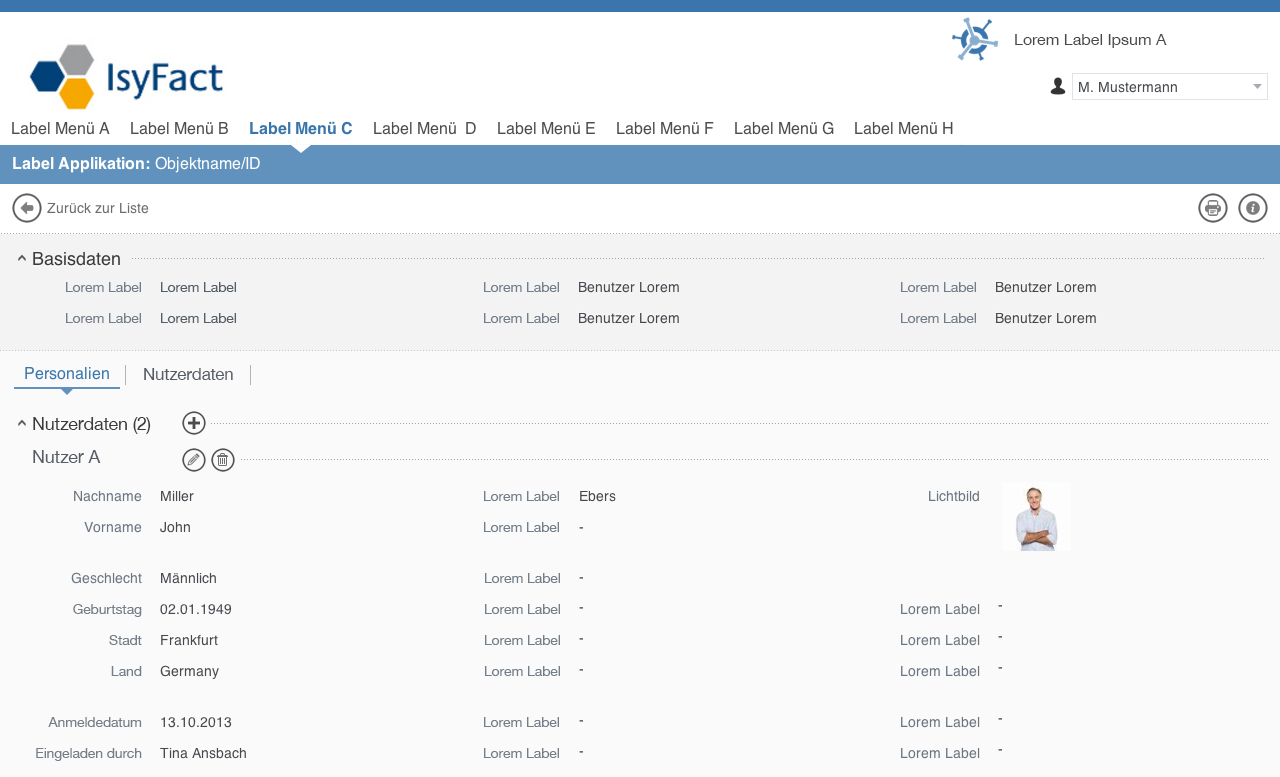Open the M. Mustermann user dropdown

pyautogui.click(x=1169, y=87)
